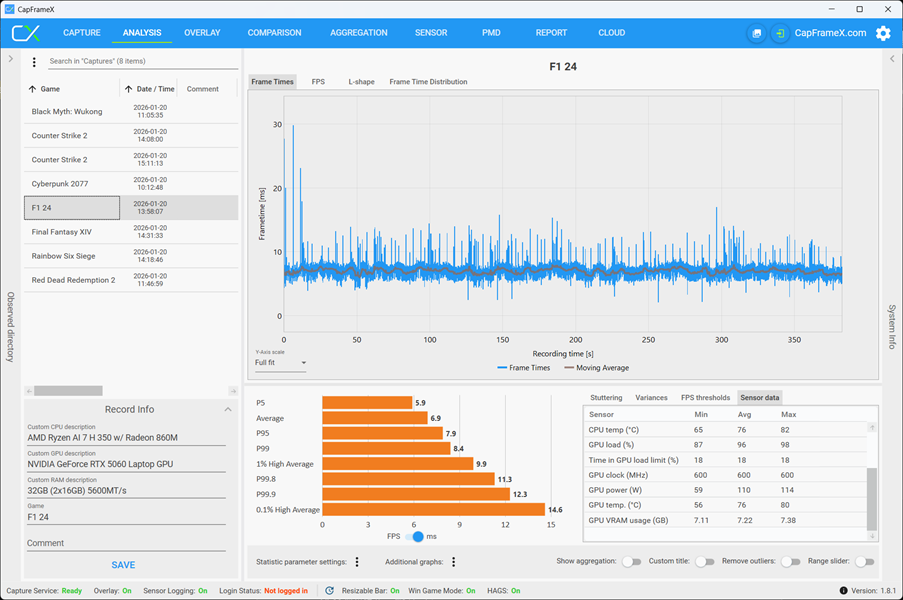Screen dimensions: 903x600
Task: Open Additional graphs three-dot menu
Action: click(454, 561)
